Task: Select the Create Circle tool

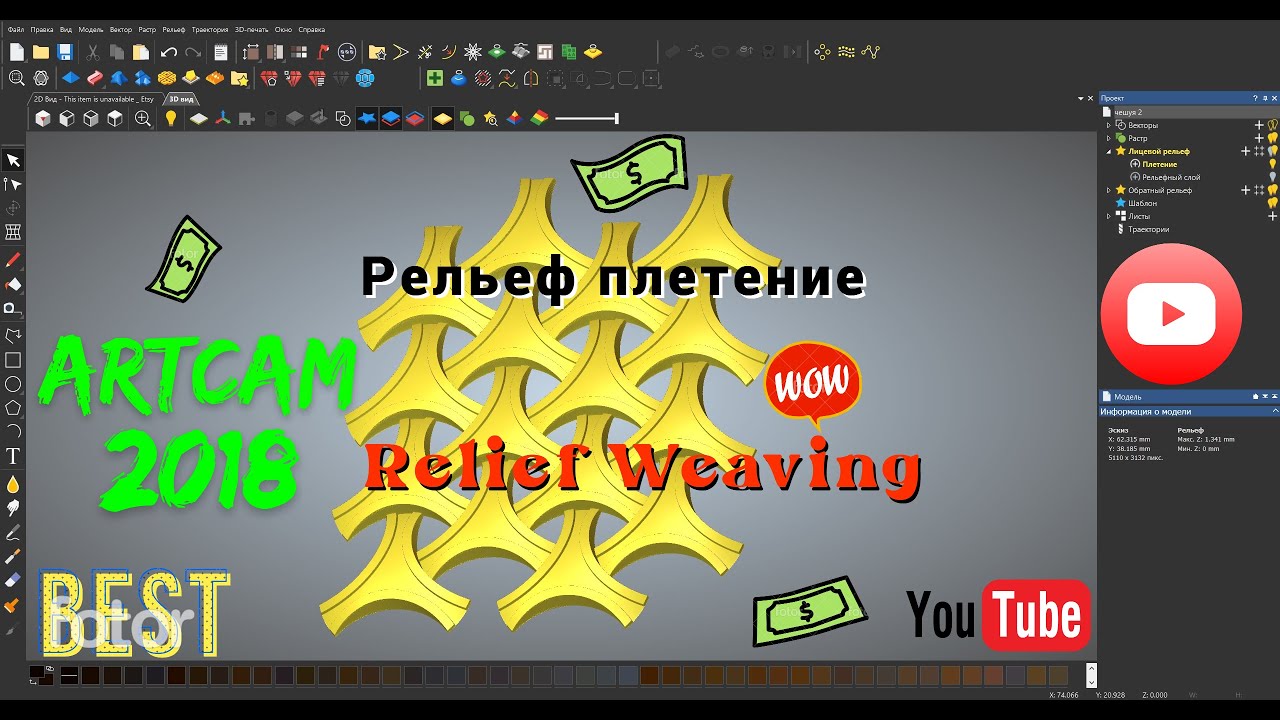Action: (13, 384)
